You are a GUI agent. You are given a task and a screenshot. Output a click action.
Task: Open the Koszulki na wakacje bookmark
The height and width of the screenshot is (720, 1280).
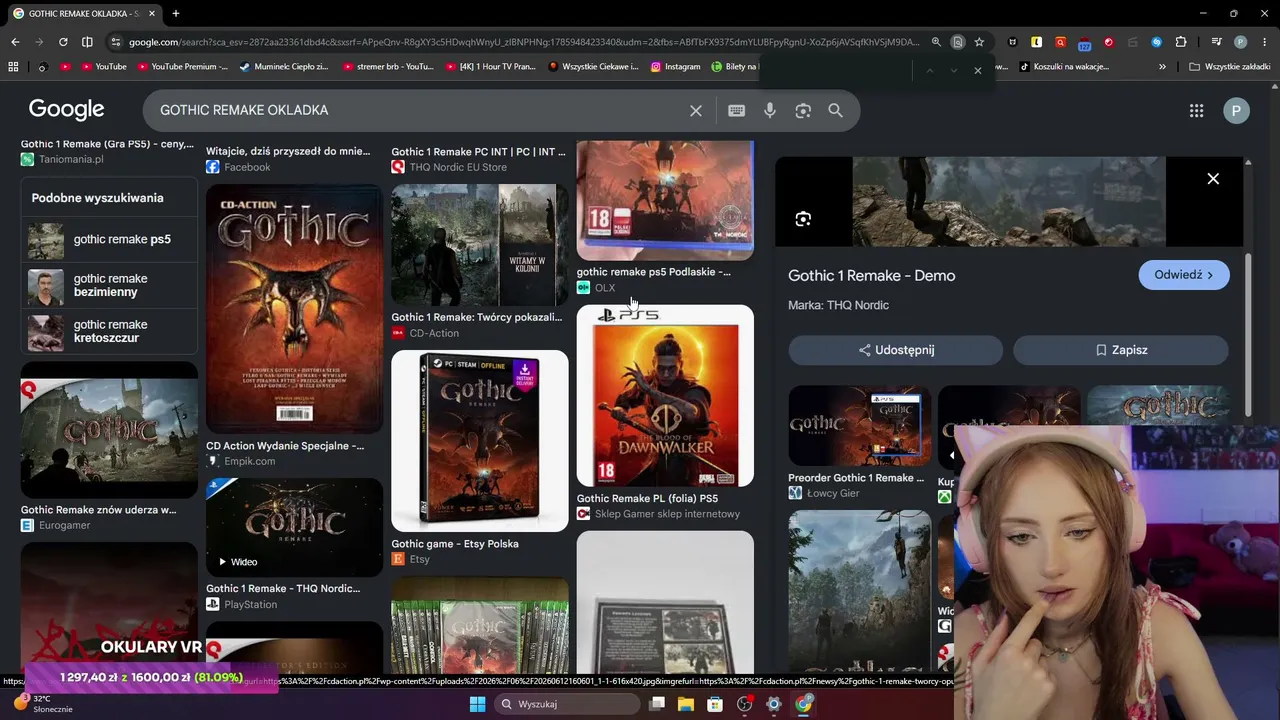point(1064,67)
